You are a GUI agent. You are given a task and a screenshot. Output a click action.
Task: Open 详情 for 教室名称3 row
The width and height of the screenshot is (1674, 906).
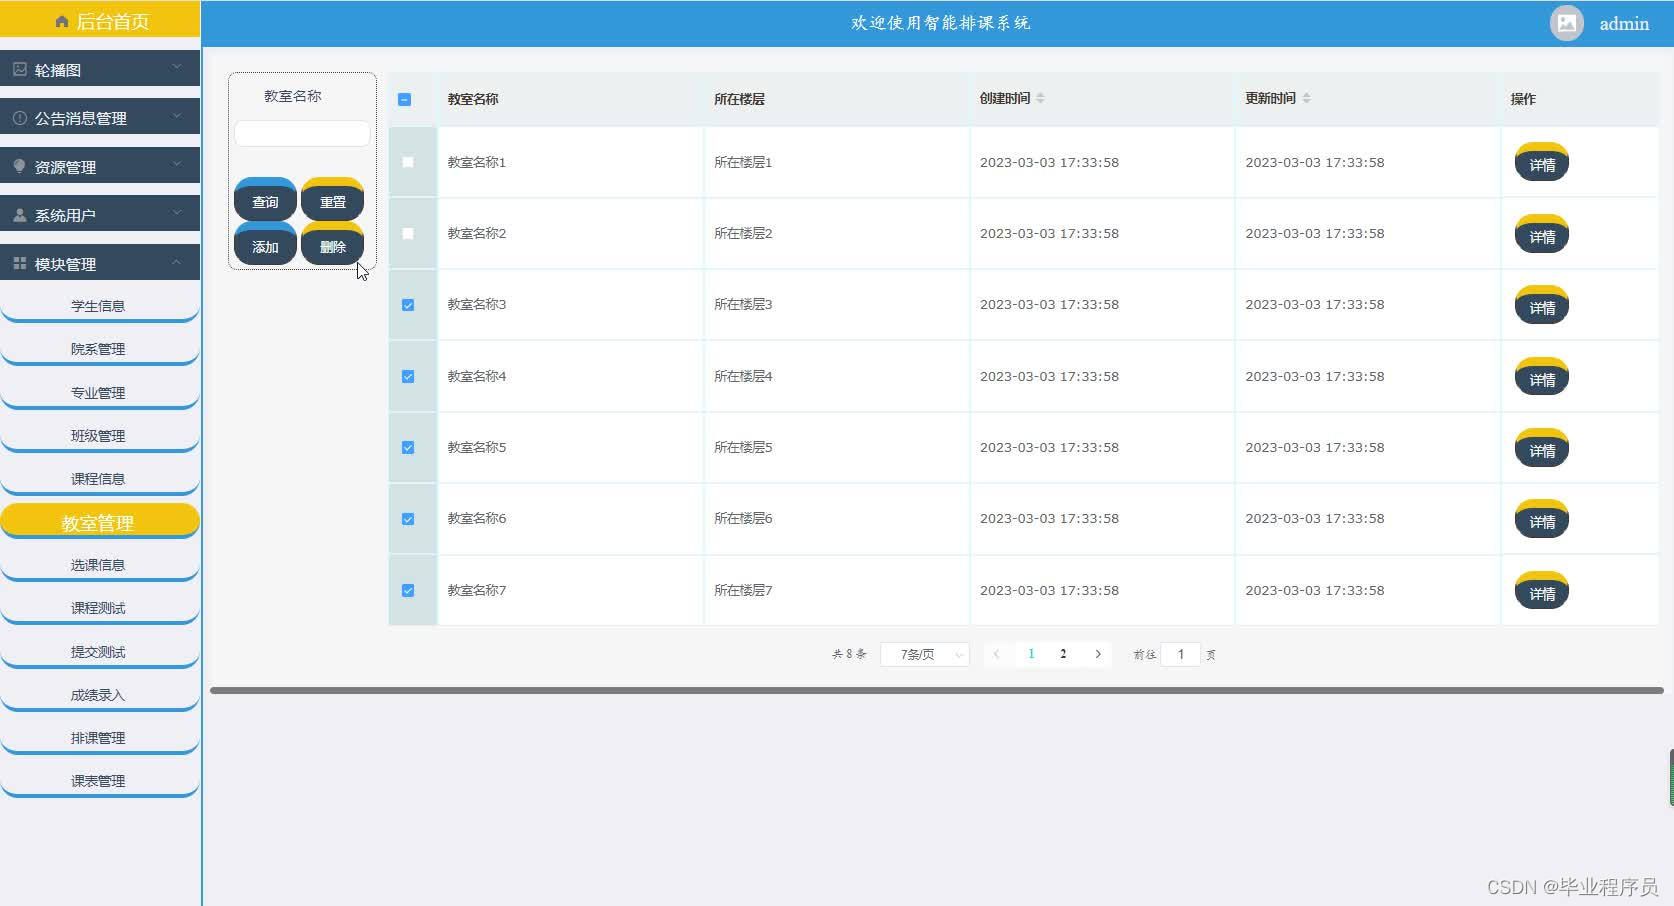(1541, 305)
